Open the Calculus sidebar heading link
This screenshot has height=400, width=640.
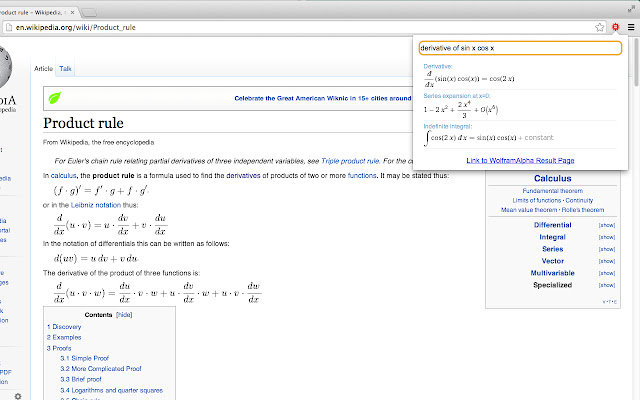pyautogui.click(x=553, y=178)
